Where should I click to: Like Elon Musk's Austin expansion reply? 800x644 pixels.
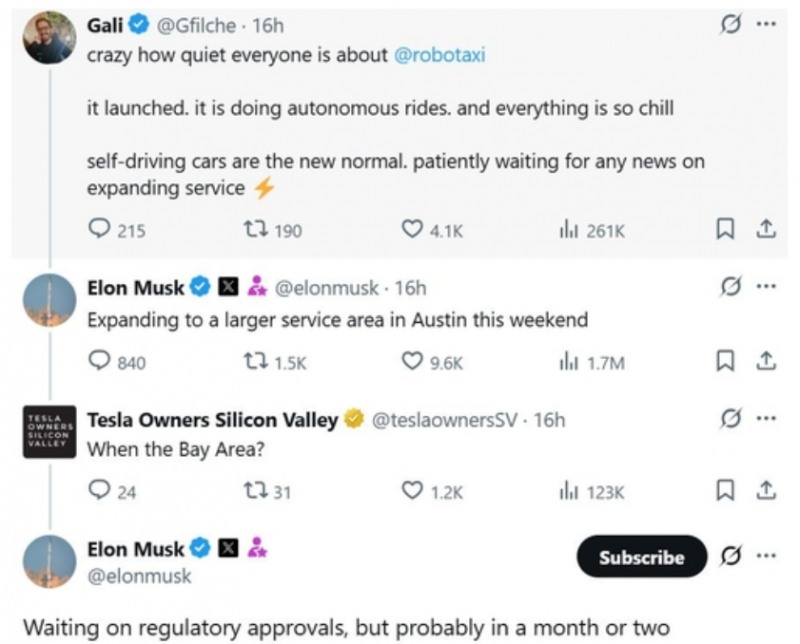[x=411, y=362]
